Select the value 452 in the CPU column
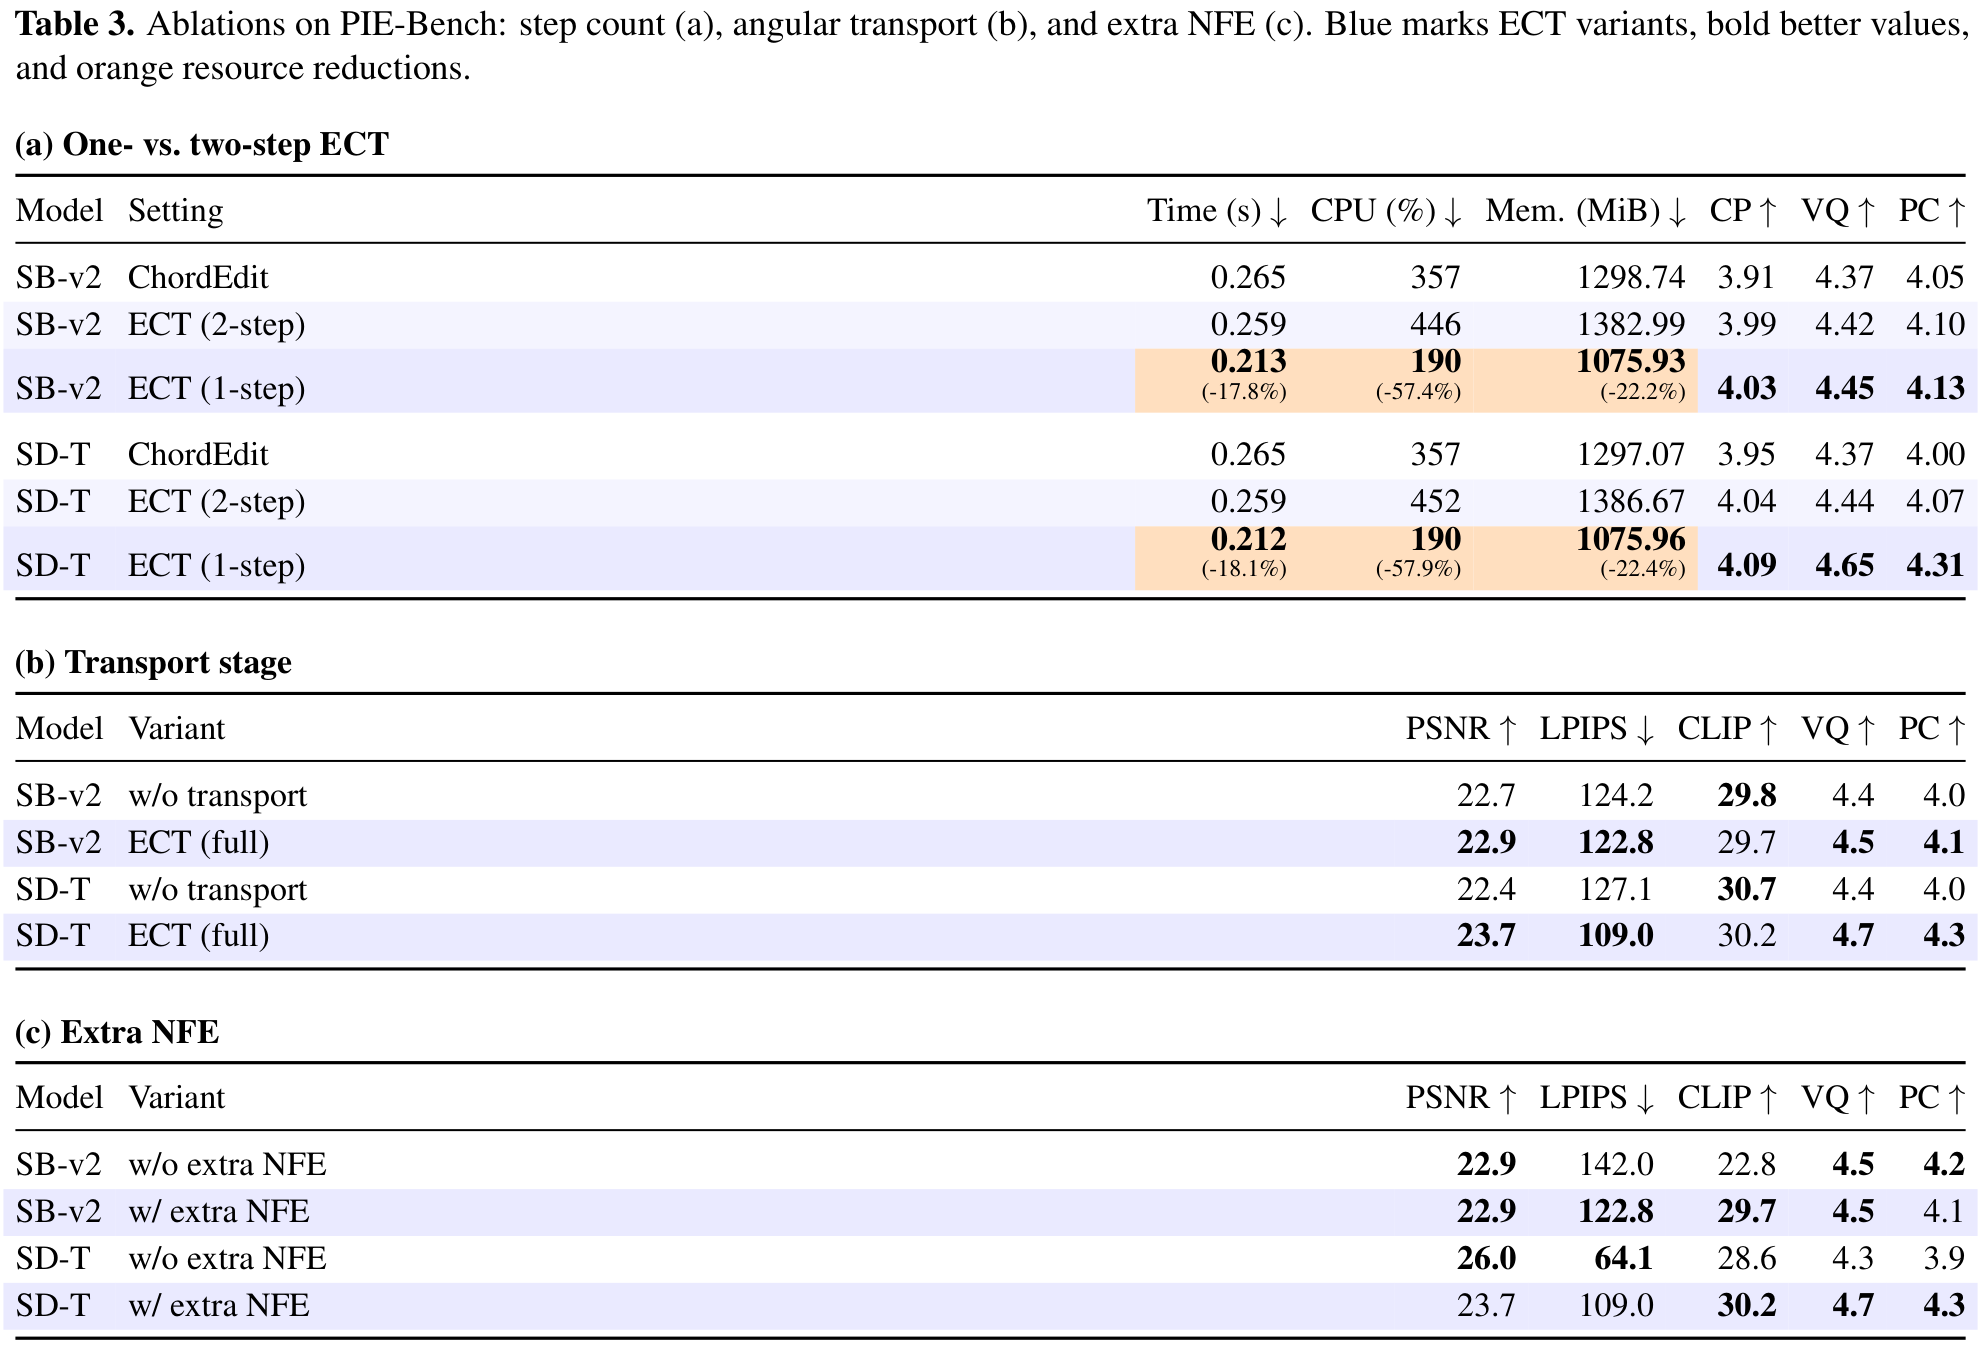1980x1360 pixels. tap(1436, 501)
